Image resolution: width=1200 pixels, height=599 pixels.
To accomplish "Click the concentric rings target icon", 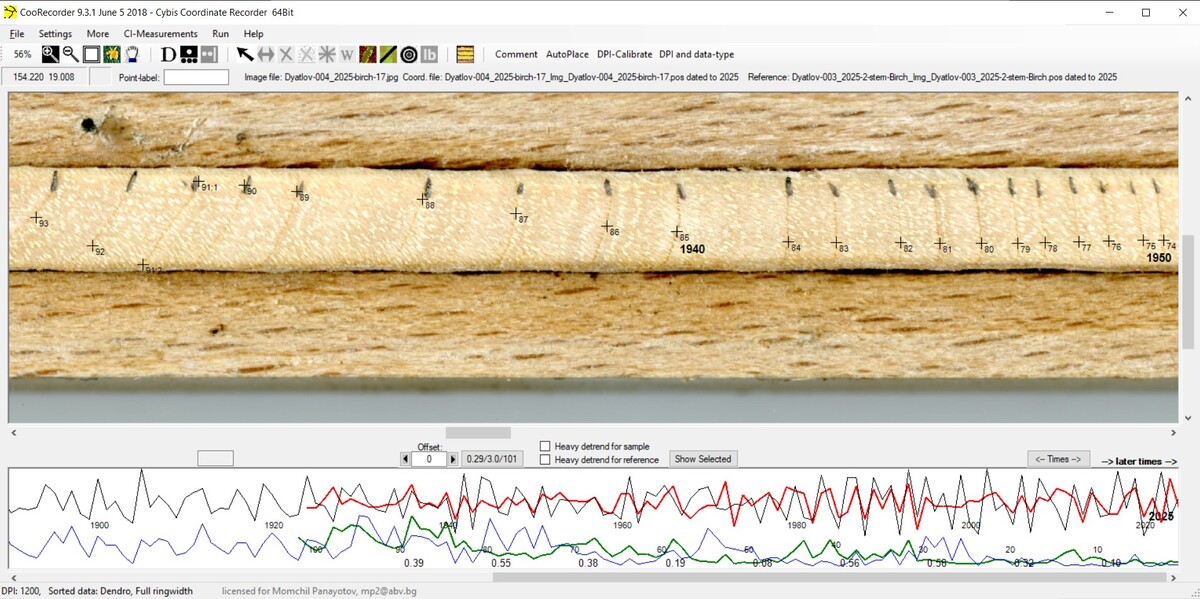I will pos(409,54).
